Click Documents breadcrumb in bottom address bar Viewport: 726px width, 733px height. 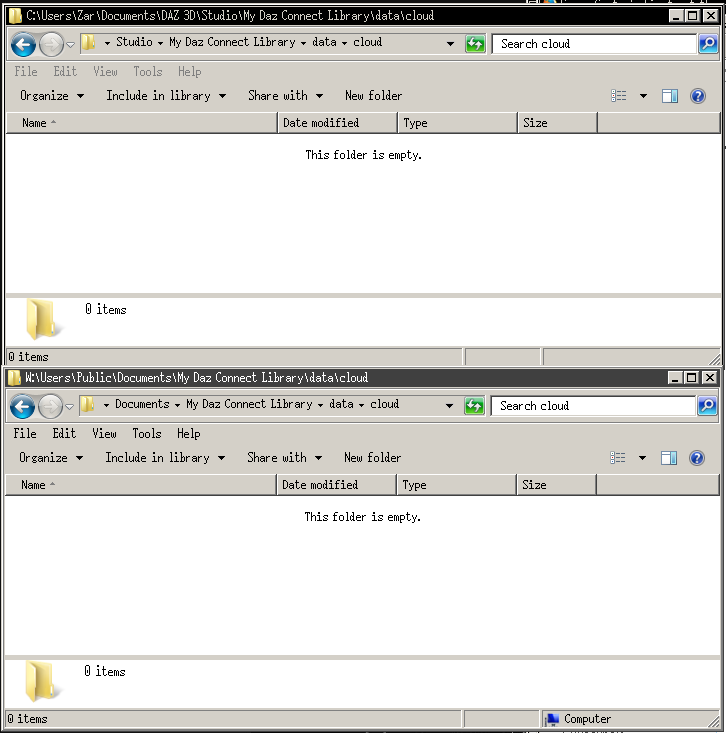pos(142,404)
